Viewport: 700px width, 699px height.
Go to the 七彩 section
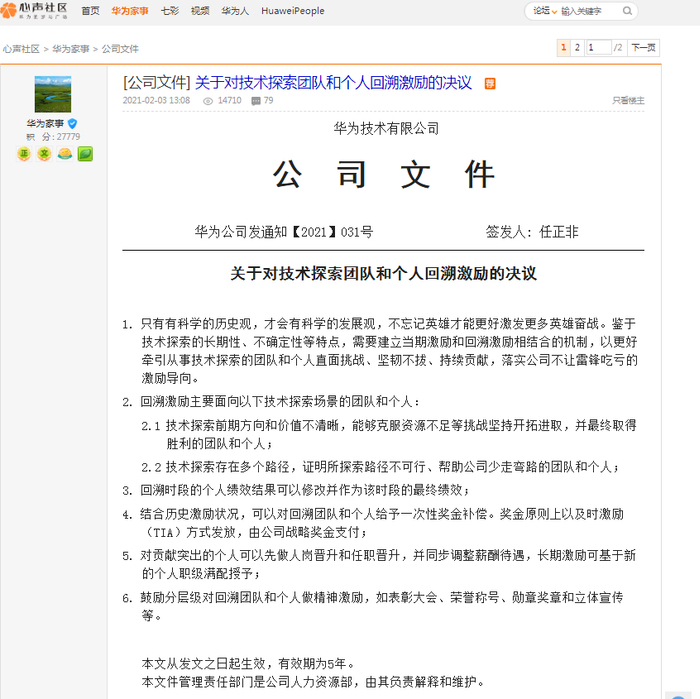[170, 11]
